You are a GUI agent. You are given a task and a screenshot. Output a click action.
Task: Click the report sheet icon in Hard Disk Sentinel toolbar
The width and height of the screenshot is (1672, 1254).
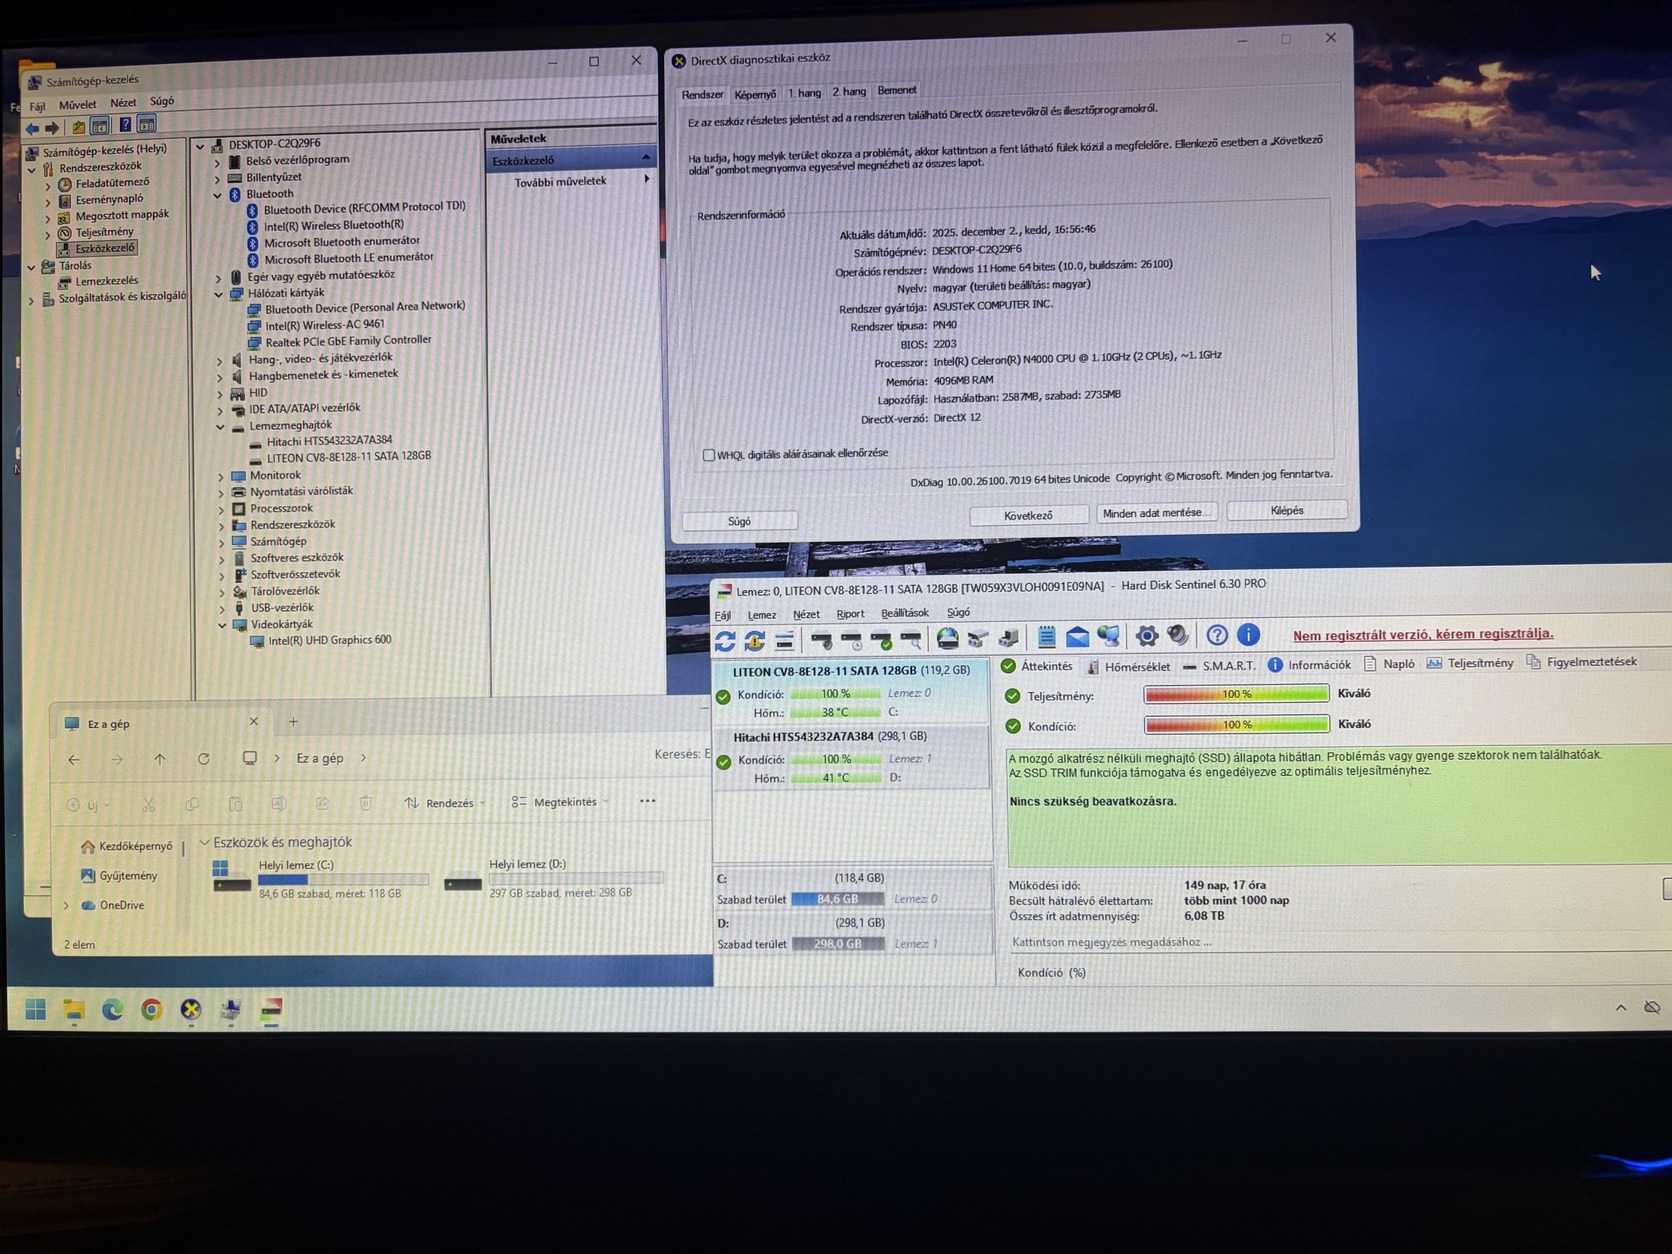point(1046,637)
